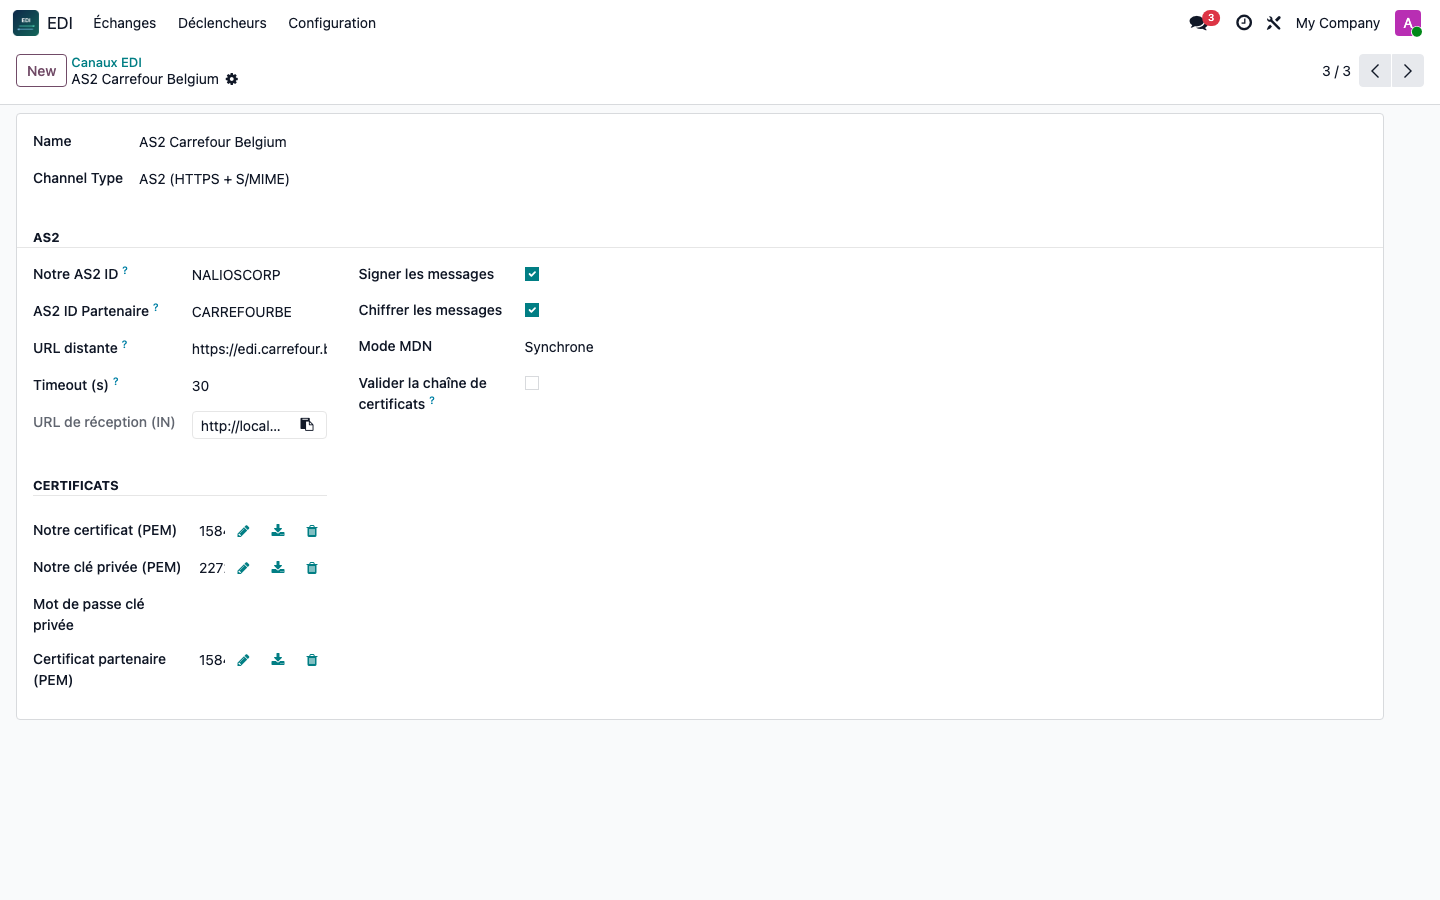Edit partner AS2 ID CARREFOURBE
The width and height of the screenshot is (1440, 900).
click(x=259, y=312)
